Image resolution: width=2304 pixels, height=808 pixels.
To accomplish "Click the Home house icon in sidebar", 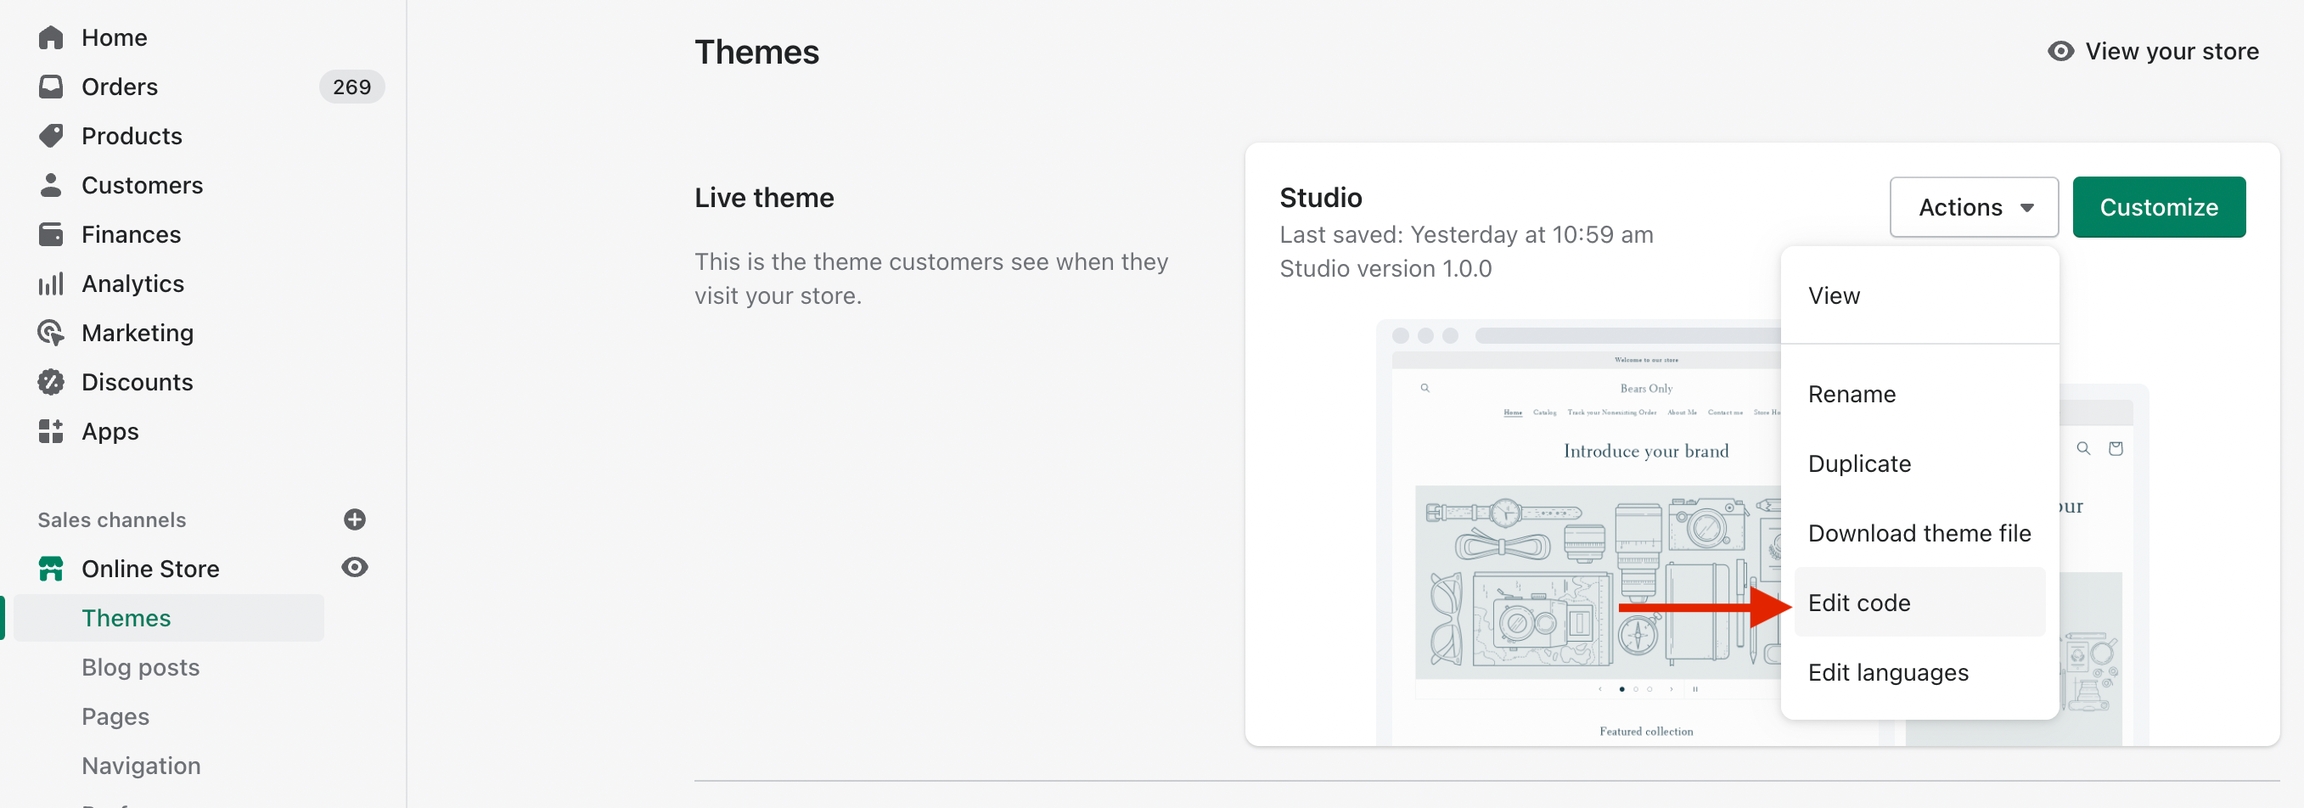I will [x=51, y=38].
